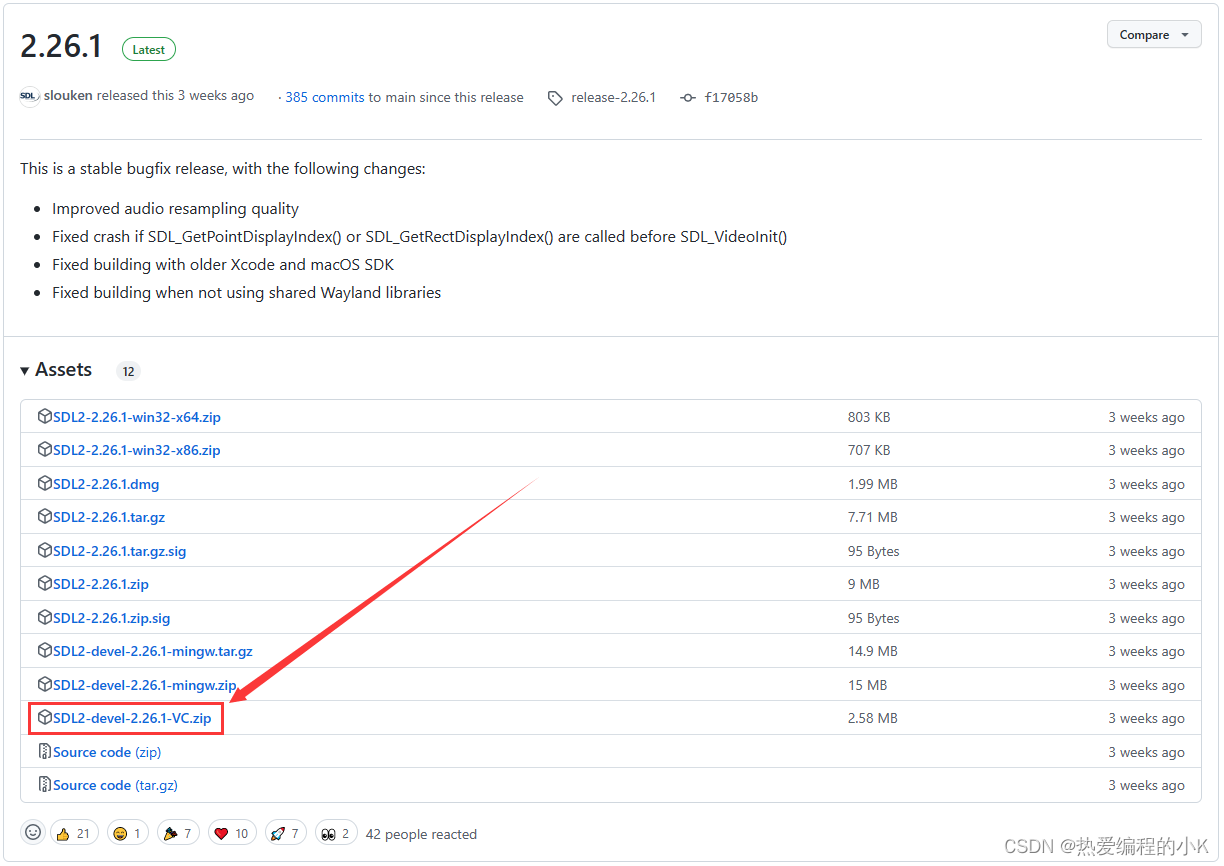Click package icon beside SDL2-2.26.1-win32-x86.zip
This screenshot has width=1224, height=866.
coord(44,449)
